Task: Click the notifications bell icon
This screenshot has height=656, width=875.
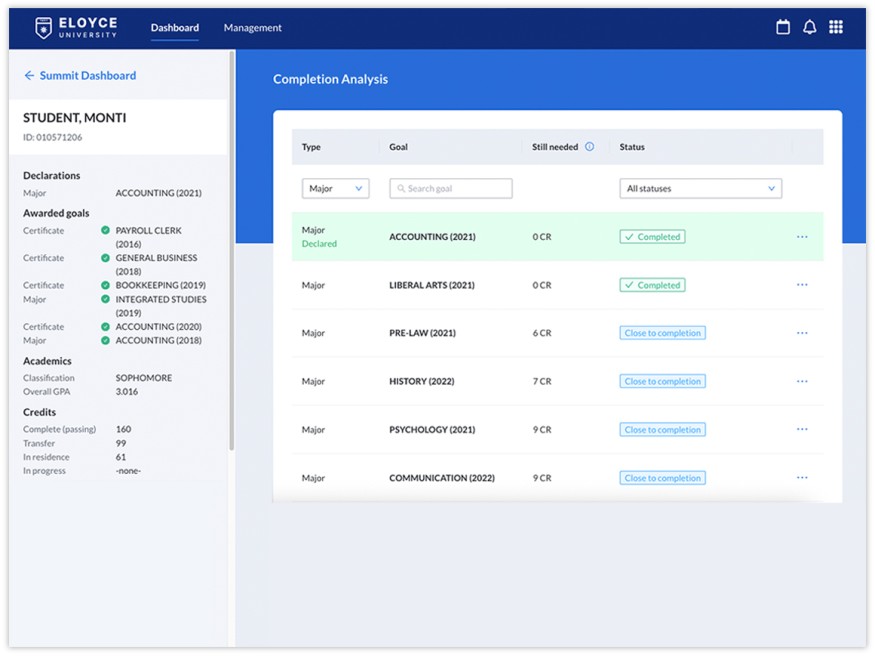Action: [810, 28]
